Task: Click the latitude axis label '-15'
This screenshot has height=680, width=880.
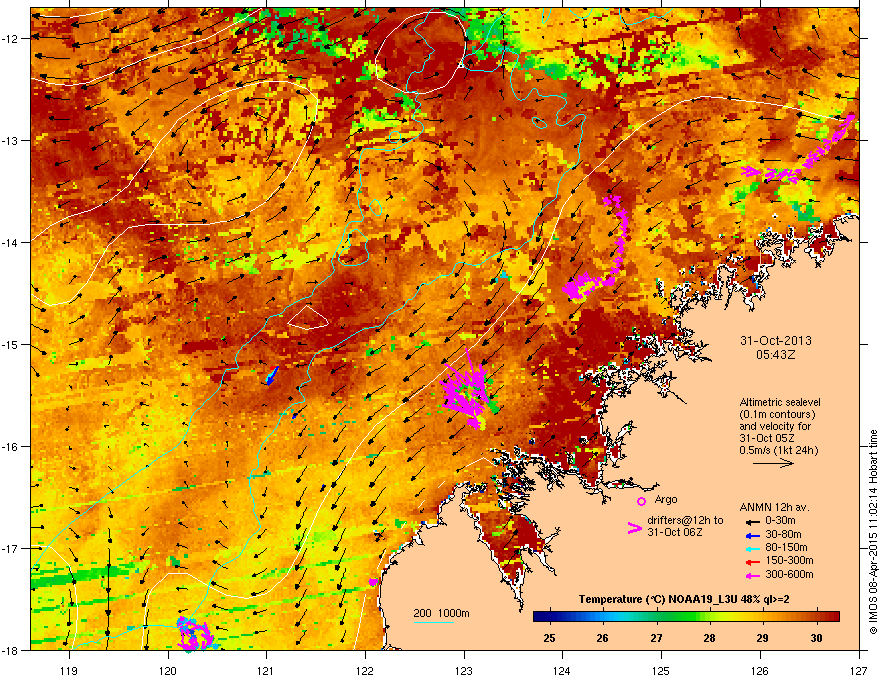Action: coord(10,344)
